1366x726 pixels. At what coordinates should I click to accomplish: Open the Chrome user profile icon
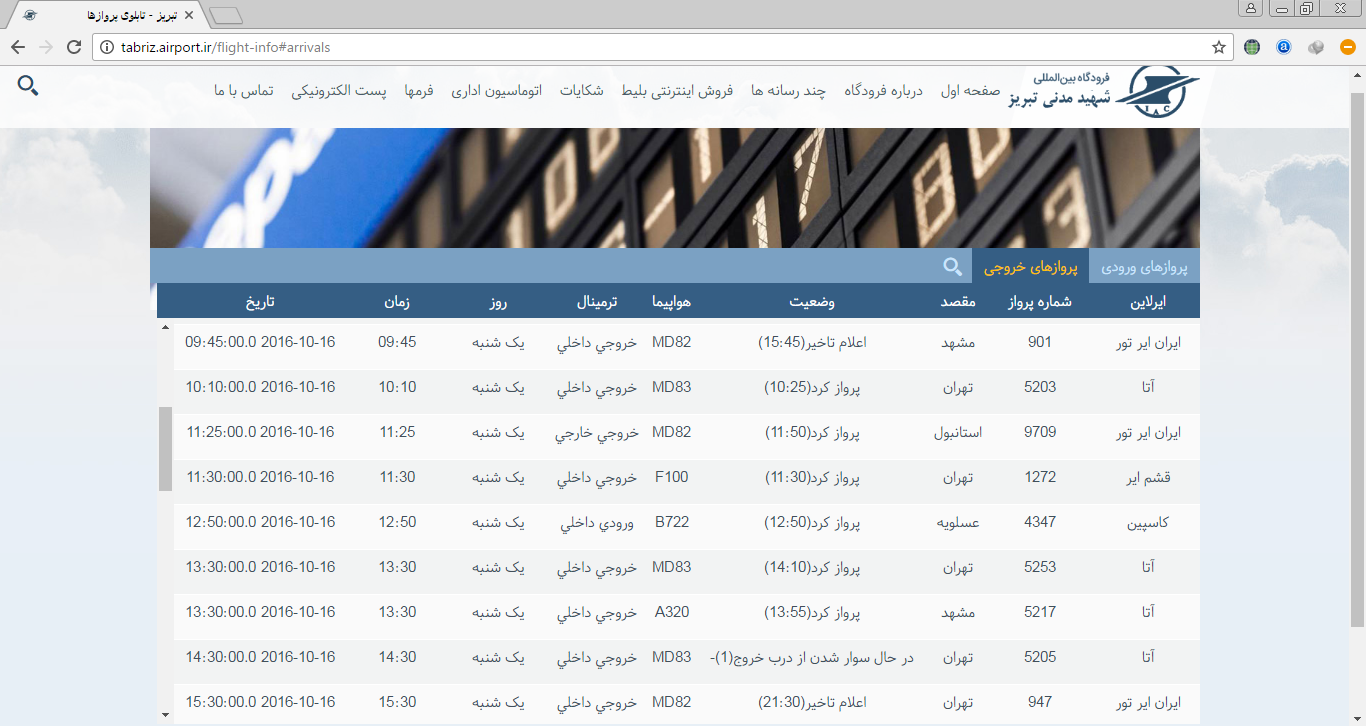(x=1251, y=9)
